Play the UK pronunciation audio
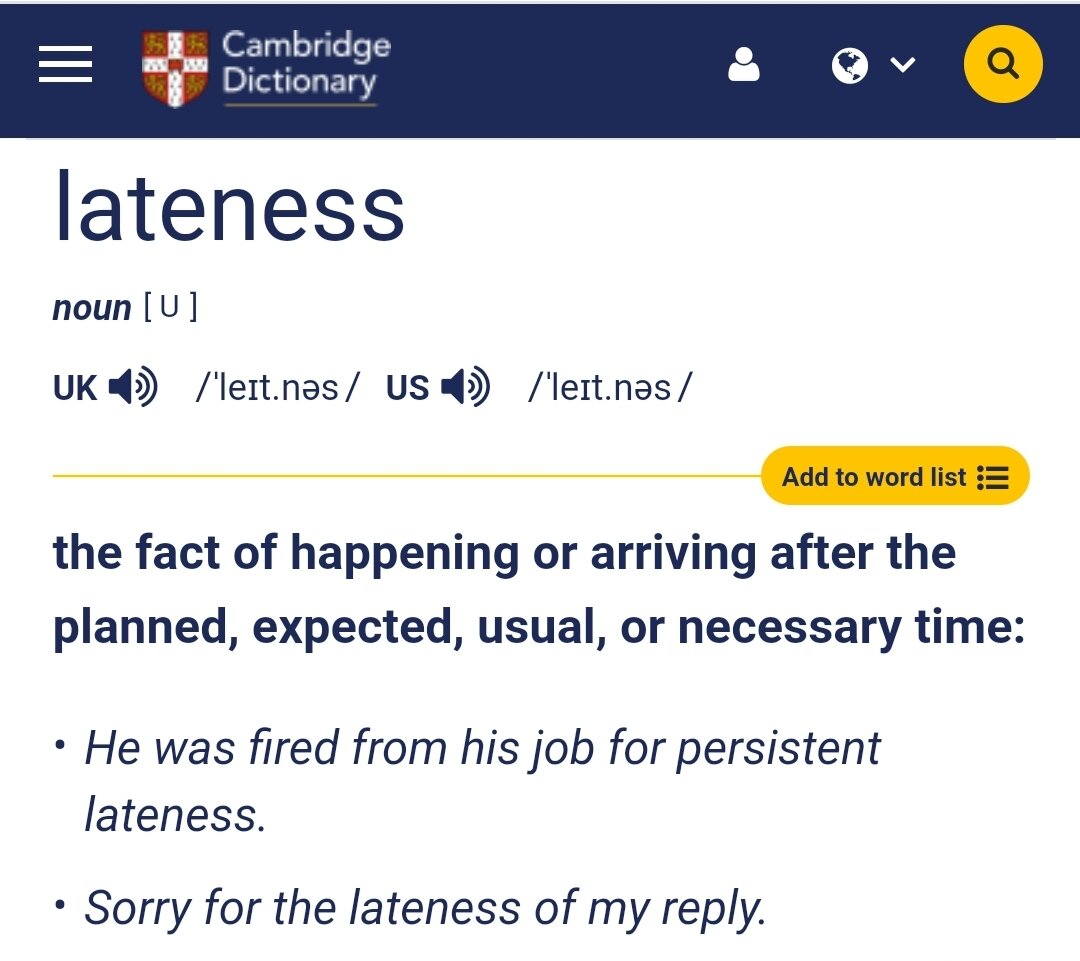Viewport: 1080px width, 961px height. [132, 387]
